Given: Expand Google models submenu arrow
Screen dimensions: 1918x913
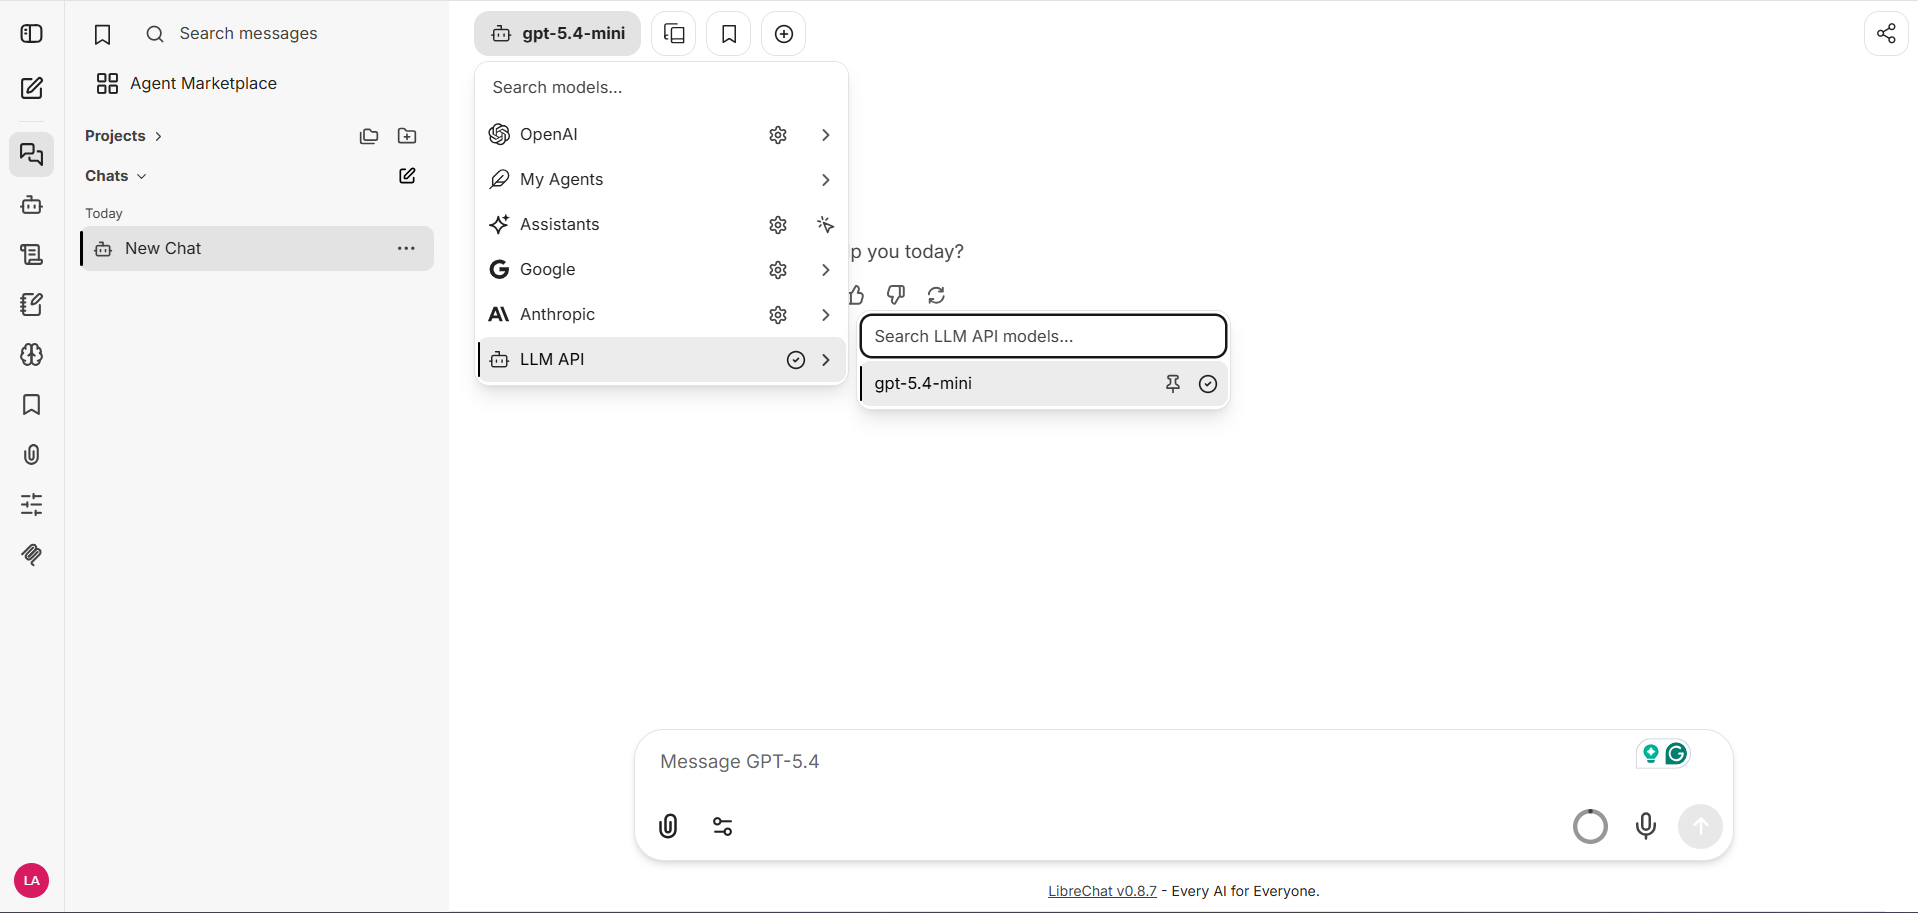Looking at the screenshot, I should point(826,270).
